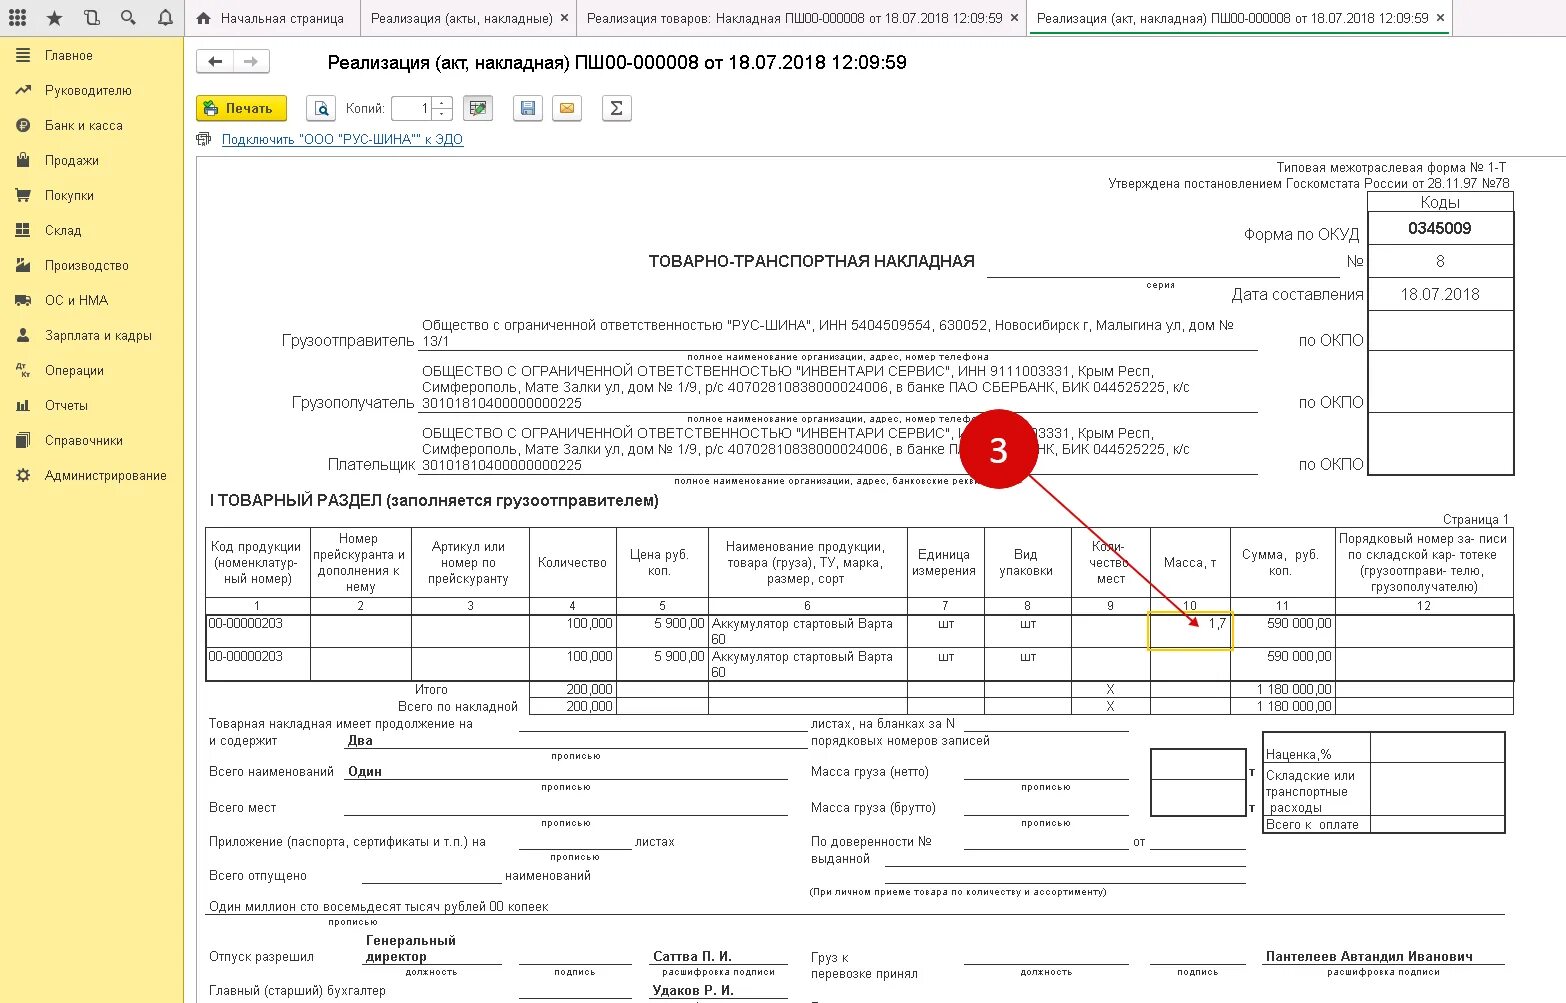The height and width of the screenshot is (1003, 1566).
Task: Select first row price 5 900,00 cell
Action: 663,631
